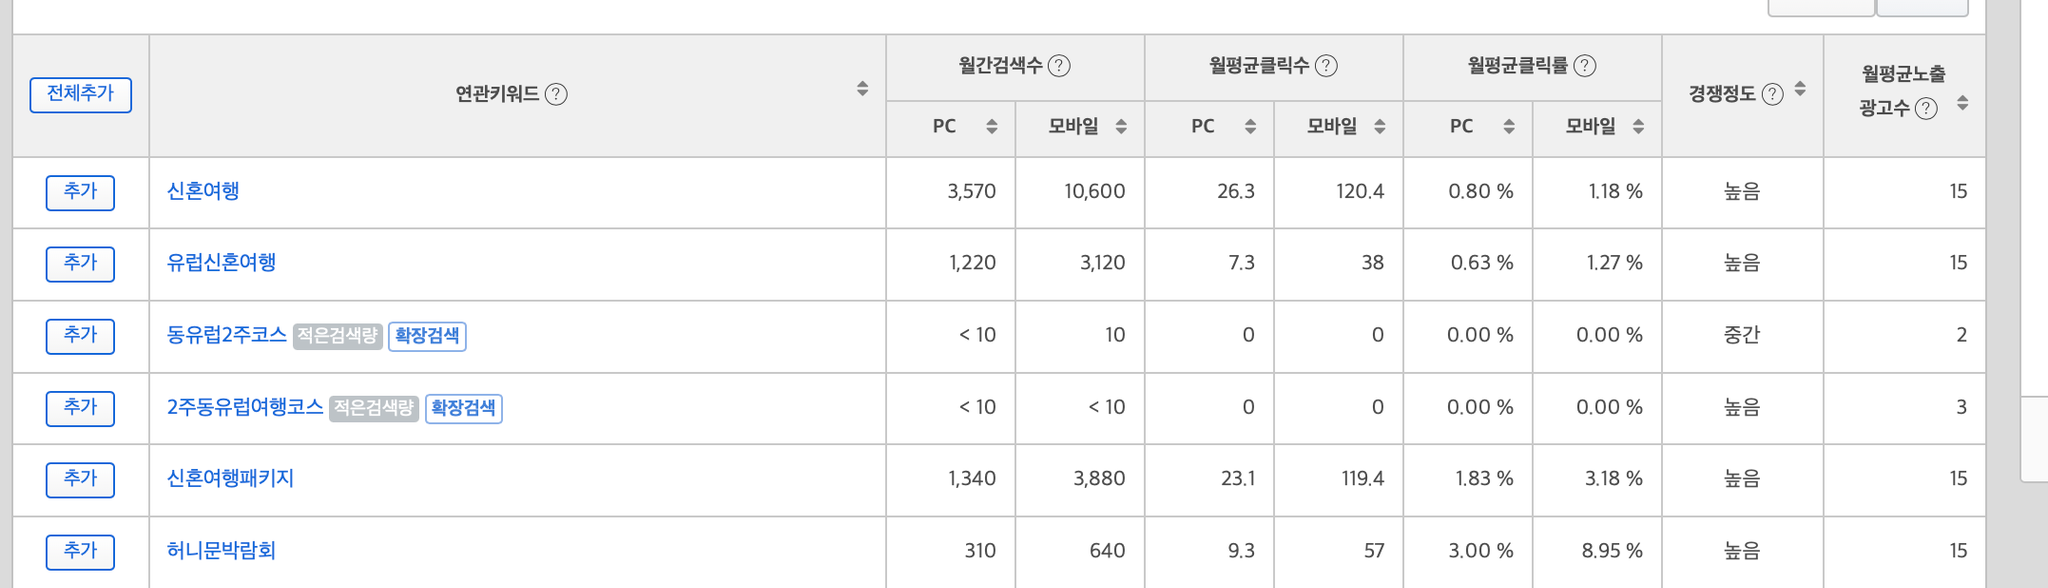
Task: Sort 월평균클릭수 PC column
Action: tap(1250, 127)
